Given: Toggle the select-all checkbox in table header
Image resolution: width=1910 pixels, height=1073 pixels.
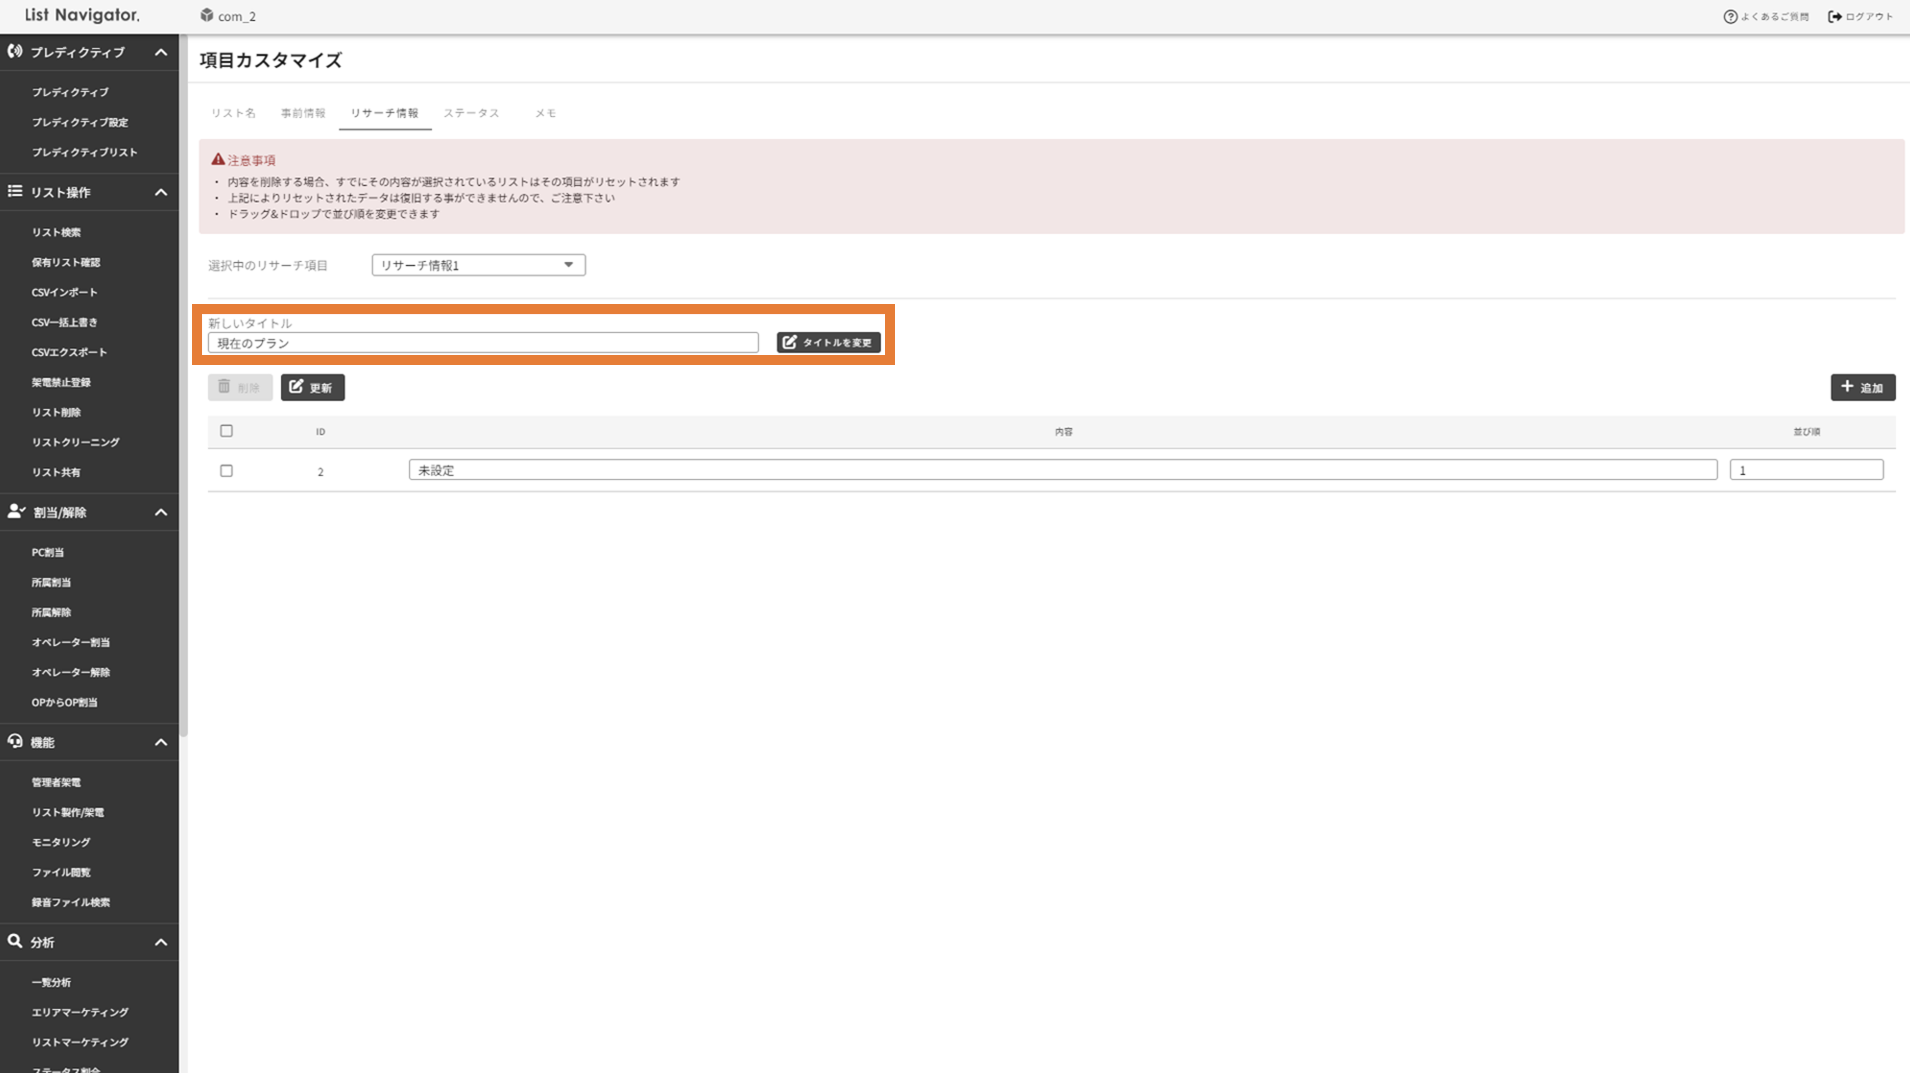Looking at the screenshot, I should 227,431.
